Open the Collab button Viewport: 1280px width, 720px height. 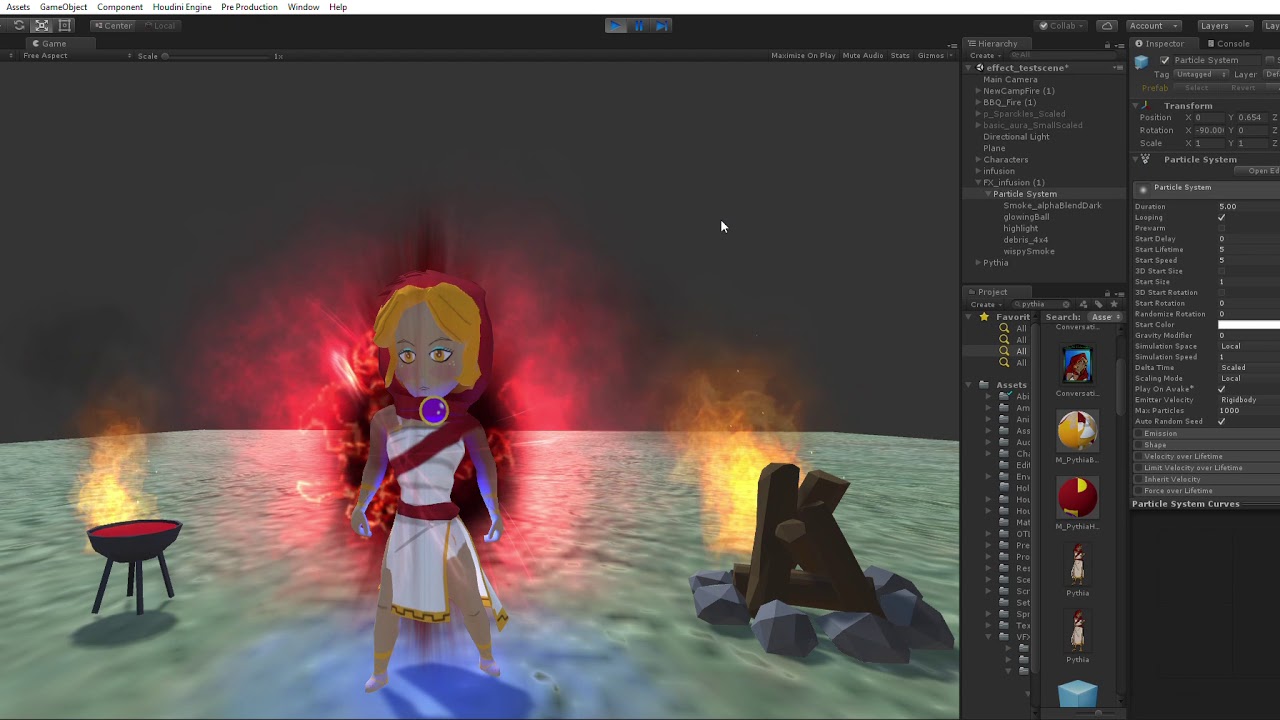tap(1062, 25)
